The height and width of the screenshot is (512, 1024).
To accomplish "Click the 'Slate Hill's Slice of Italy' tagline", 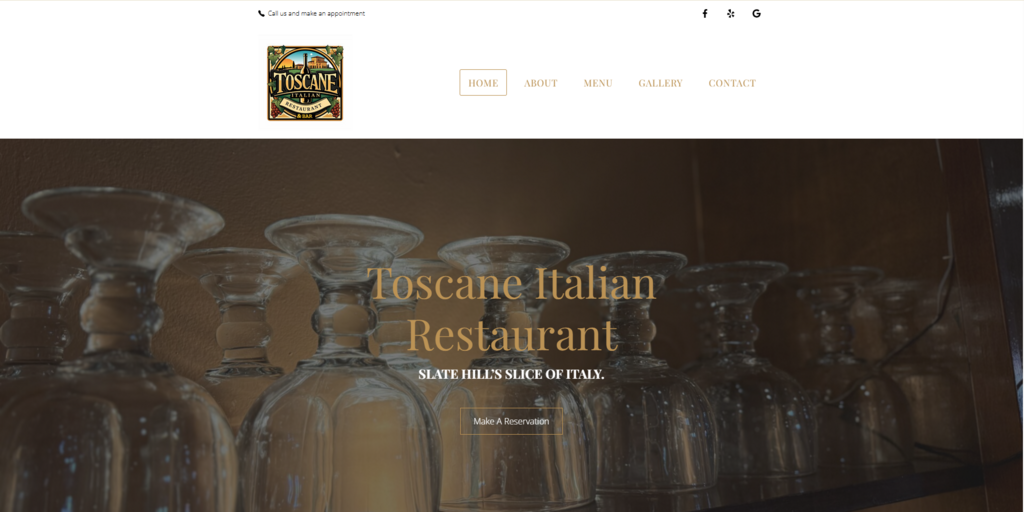I will 511,375.
